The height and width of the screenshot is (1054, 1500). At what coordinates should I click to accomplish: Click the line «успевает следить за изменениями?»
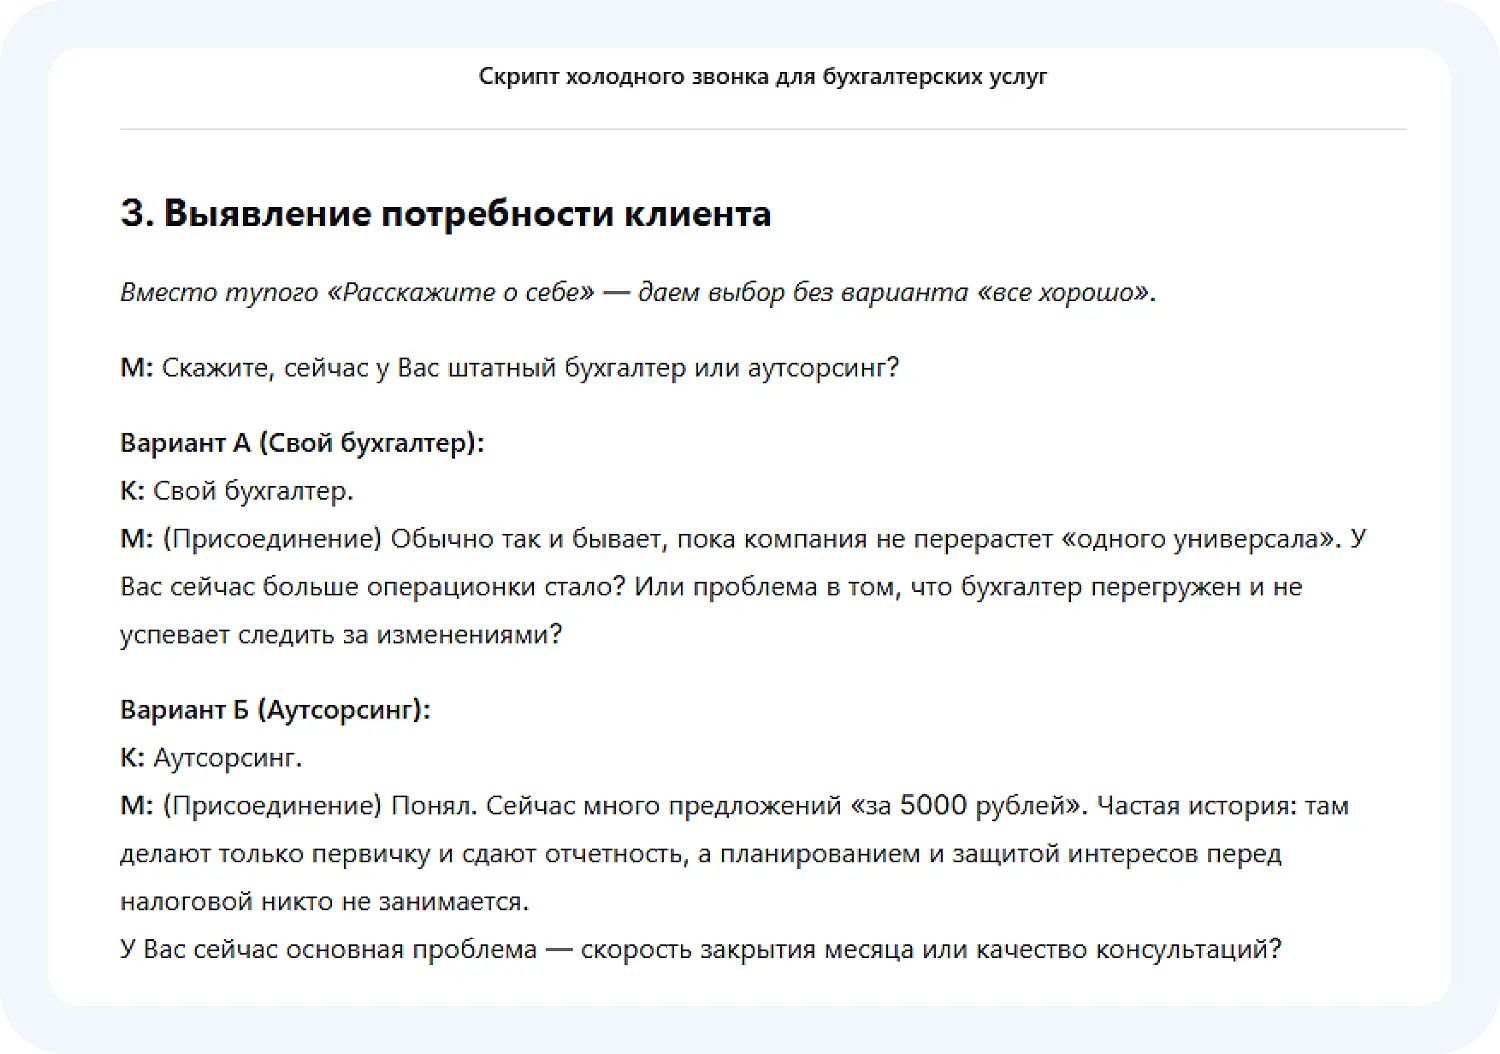(342, 633)
